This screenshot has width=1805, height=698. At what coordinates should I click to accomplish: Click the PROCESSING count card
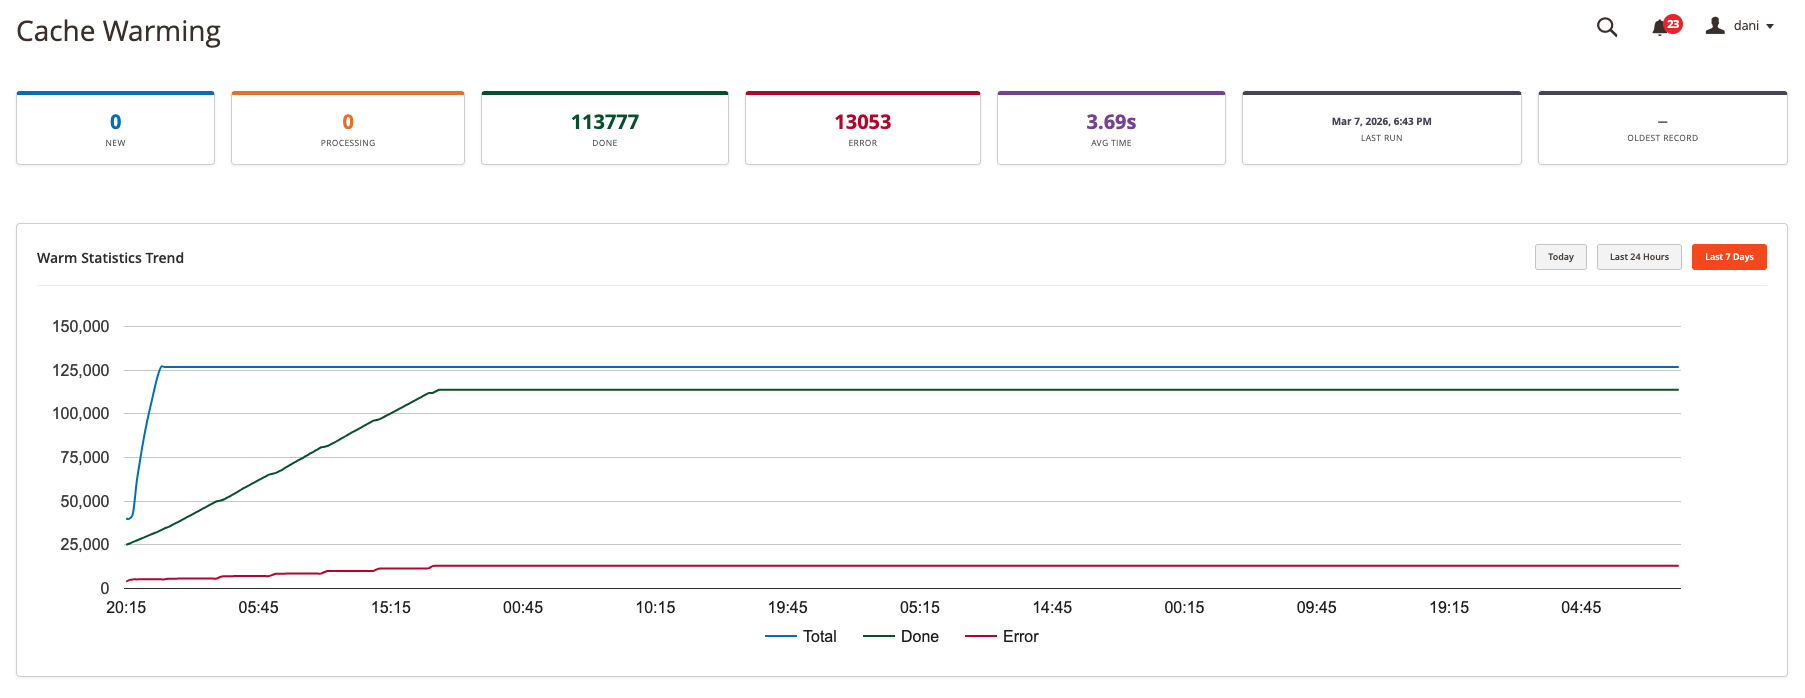coord(348,128)
